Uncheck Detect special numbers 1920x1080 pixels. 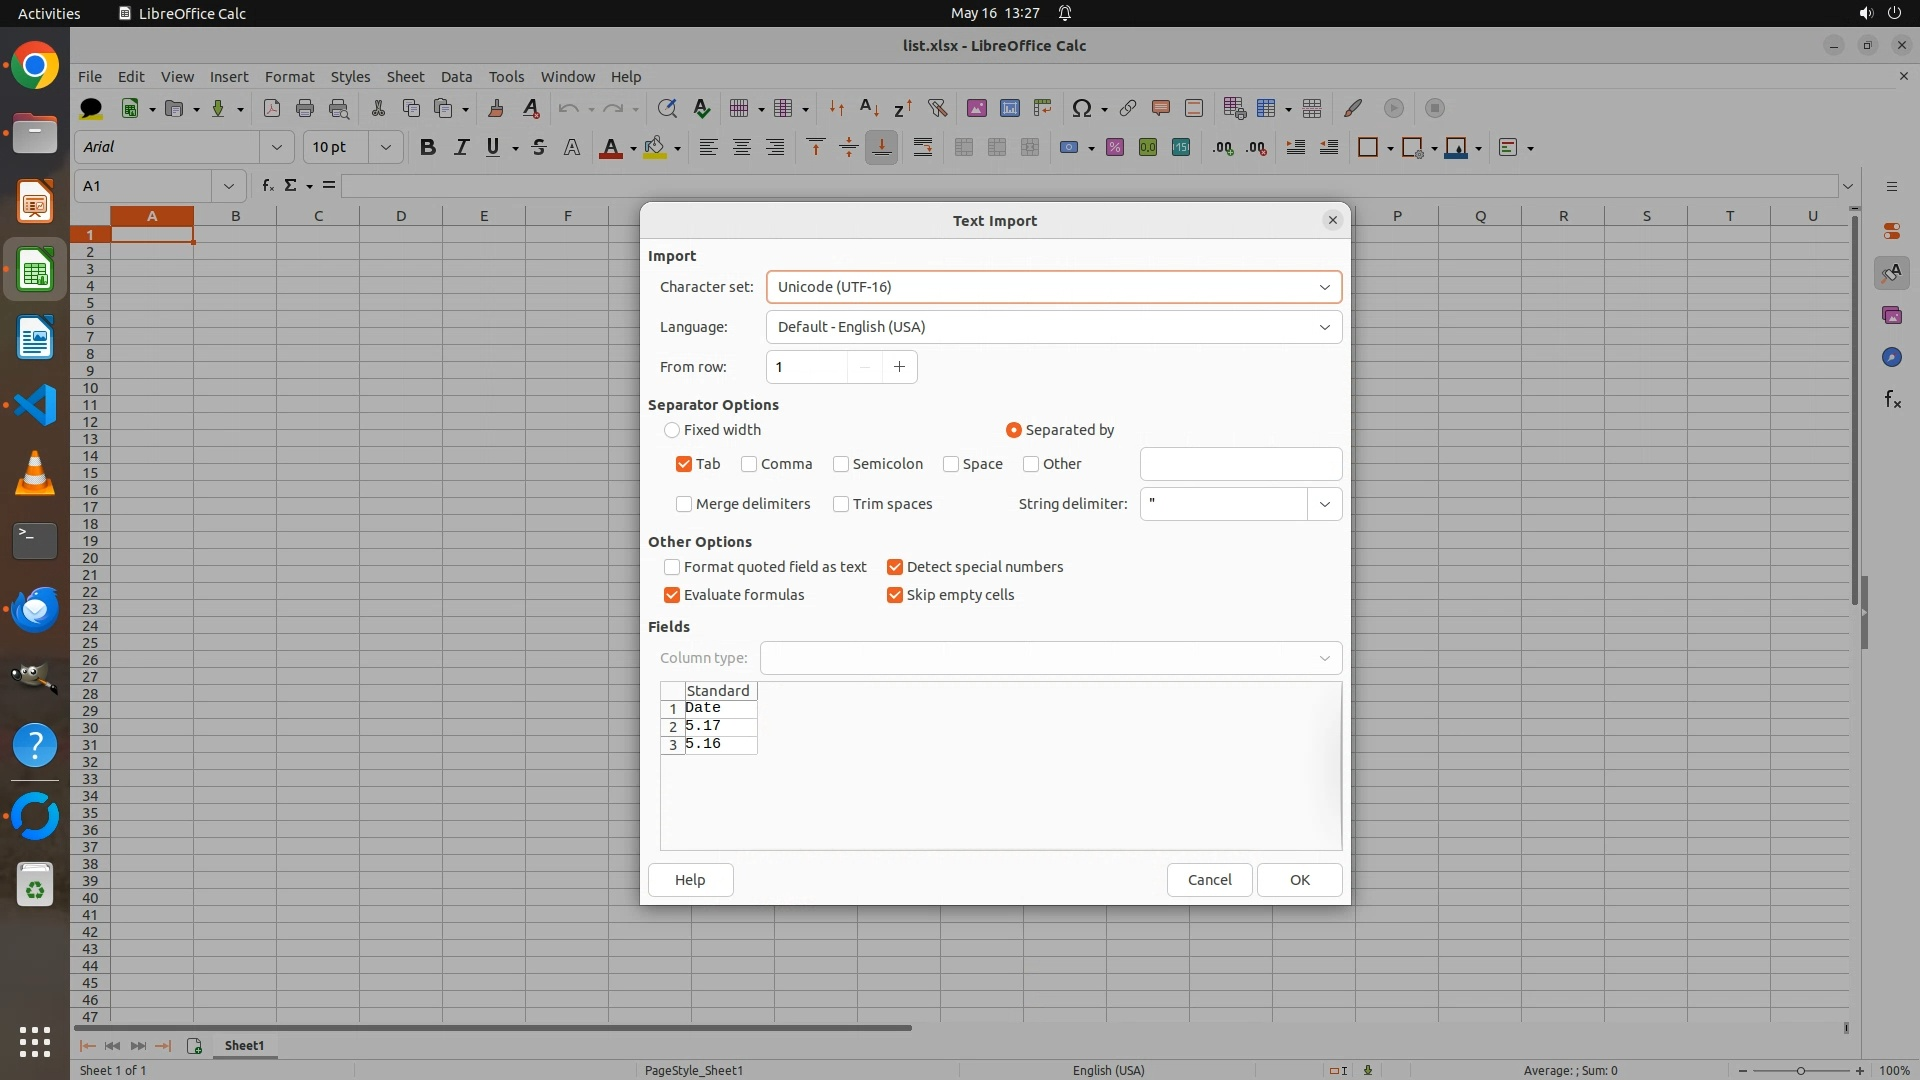895,567
